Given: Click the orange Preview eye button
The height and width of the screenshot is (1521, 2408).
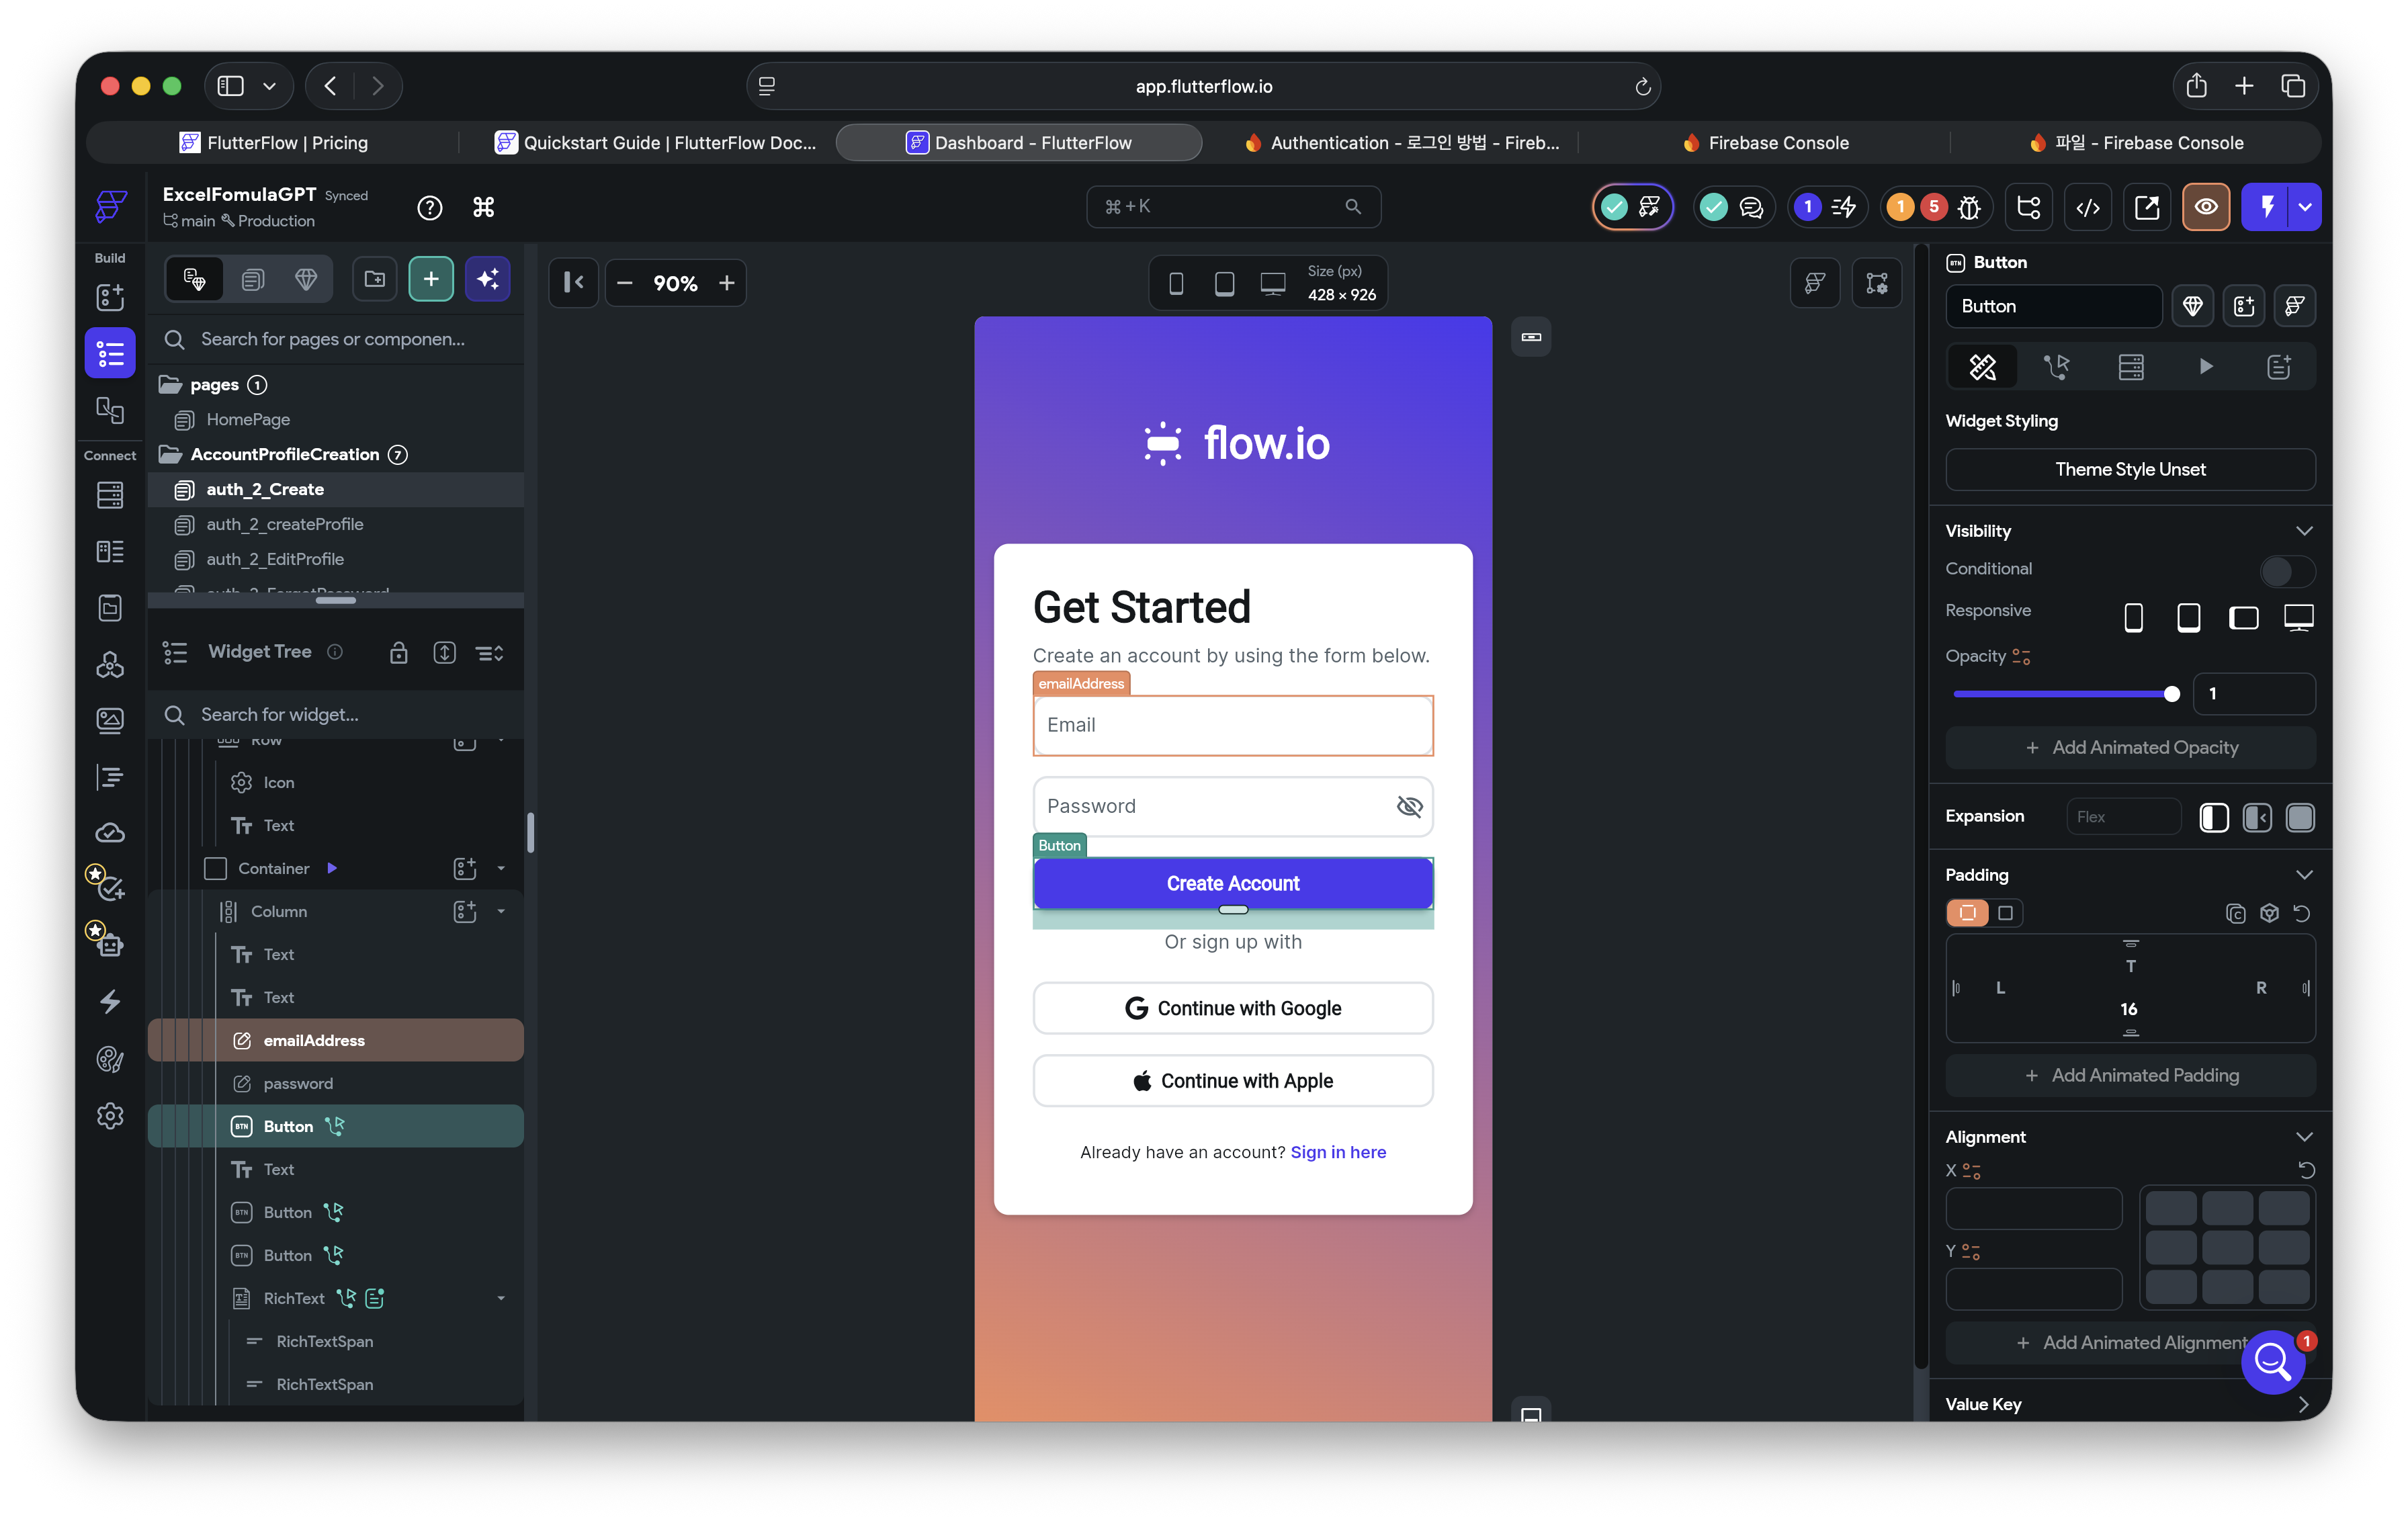Looking at the screenshot, I should coord(2206,207).
